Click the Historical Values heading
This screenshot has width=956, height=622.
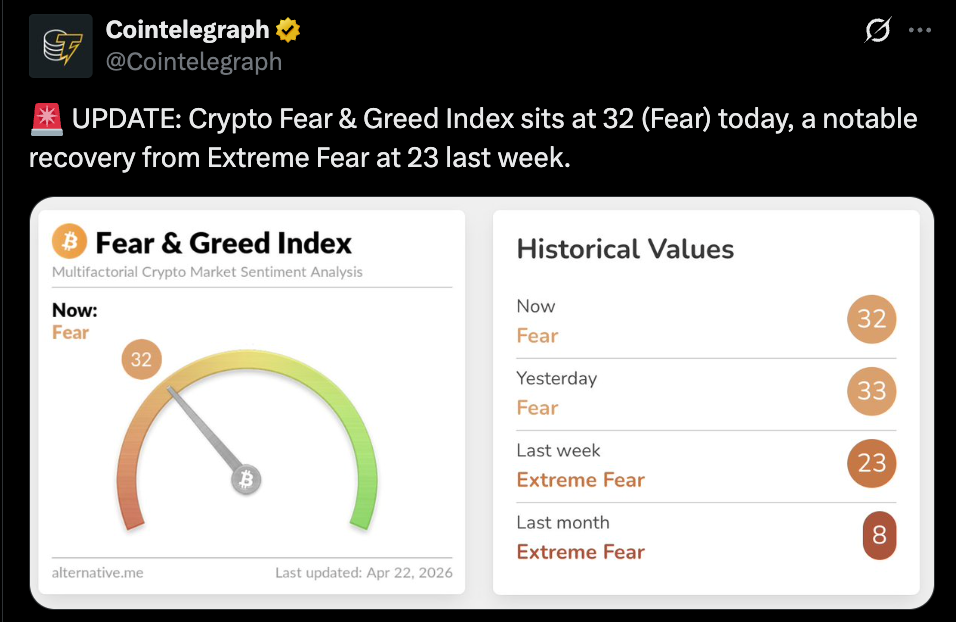pos(625,249)
